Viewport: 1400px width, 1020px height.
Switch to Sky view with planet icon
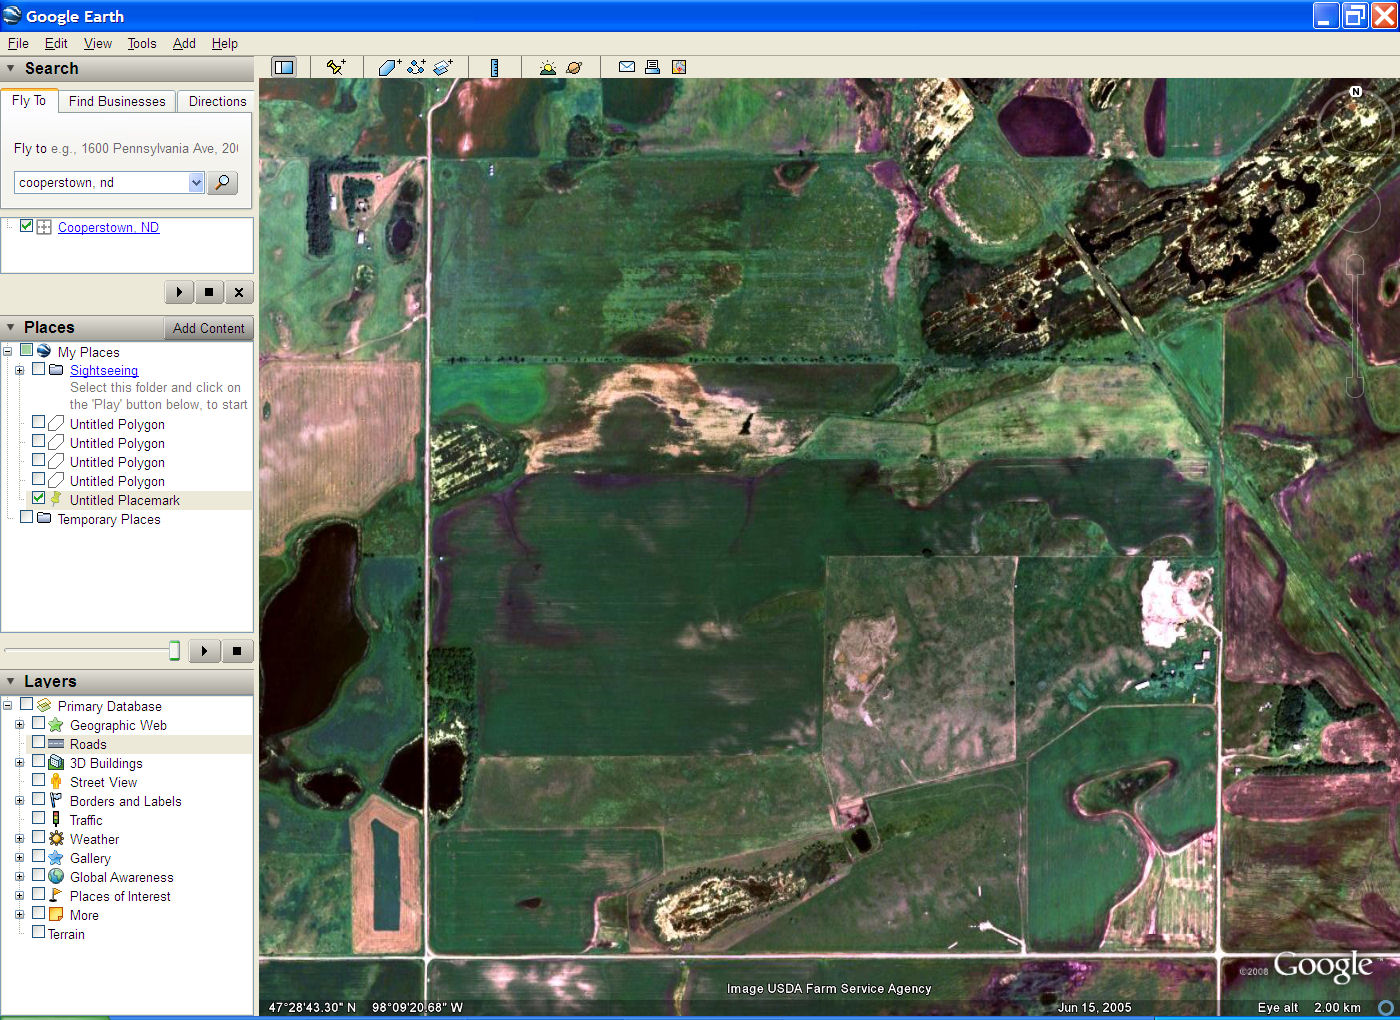point(574,67)
